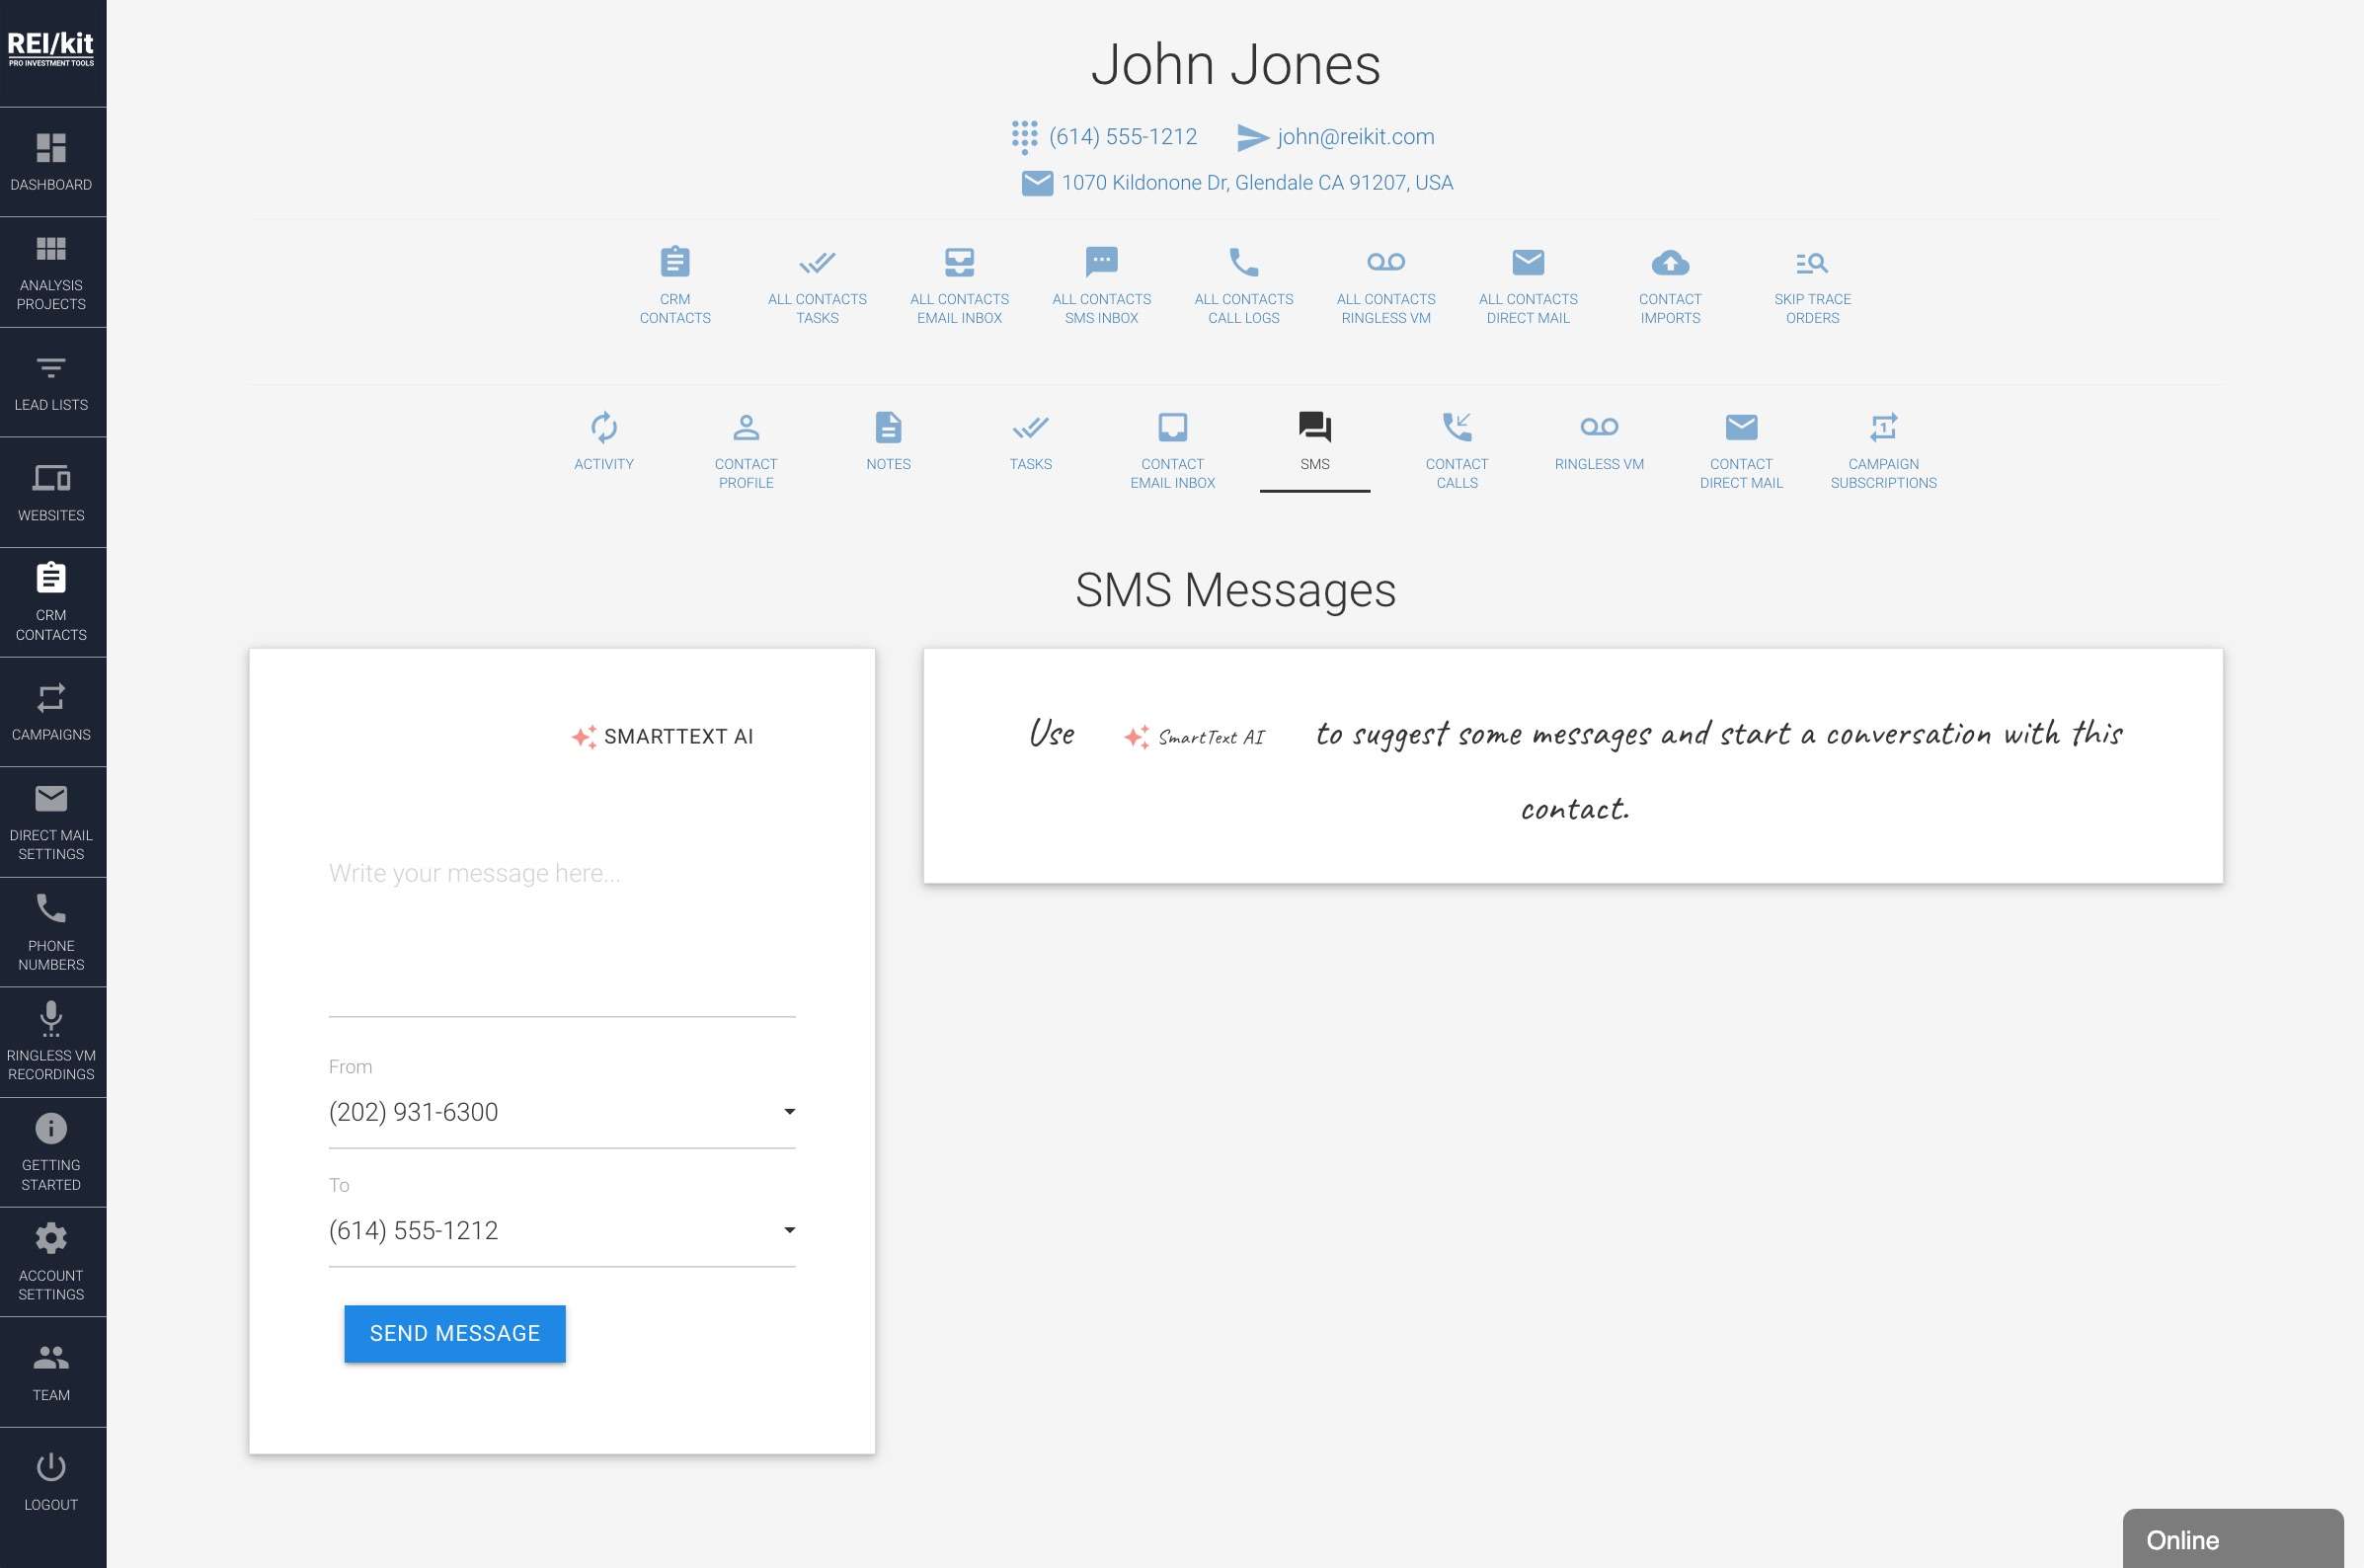Select the REI/kit logo
The height and width of the screenshot is (1568, 2364).
(x=51, y=50)
